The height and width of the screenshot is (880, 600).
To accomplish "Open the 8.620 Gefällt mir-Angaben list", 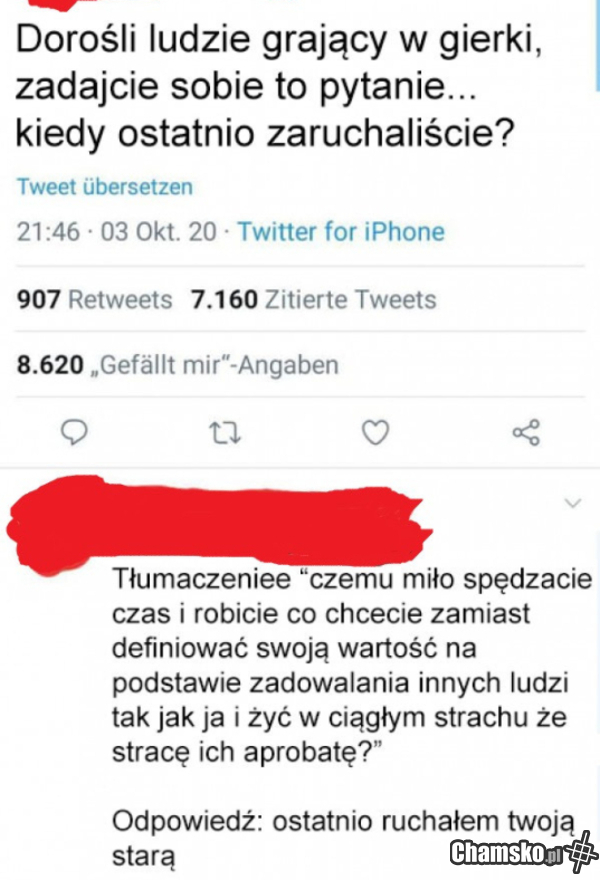I will [178, 365].
